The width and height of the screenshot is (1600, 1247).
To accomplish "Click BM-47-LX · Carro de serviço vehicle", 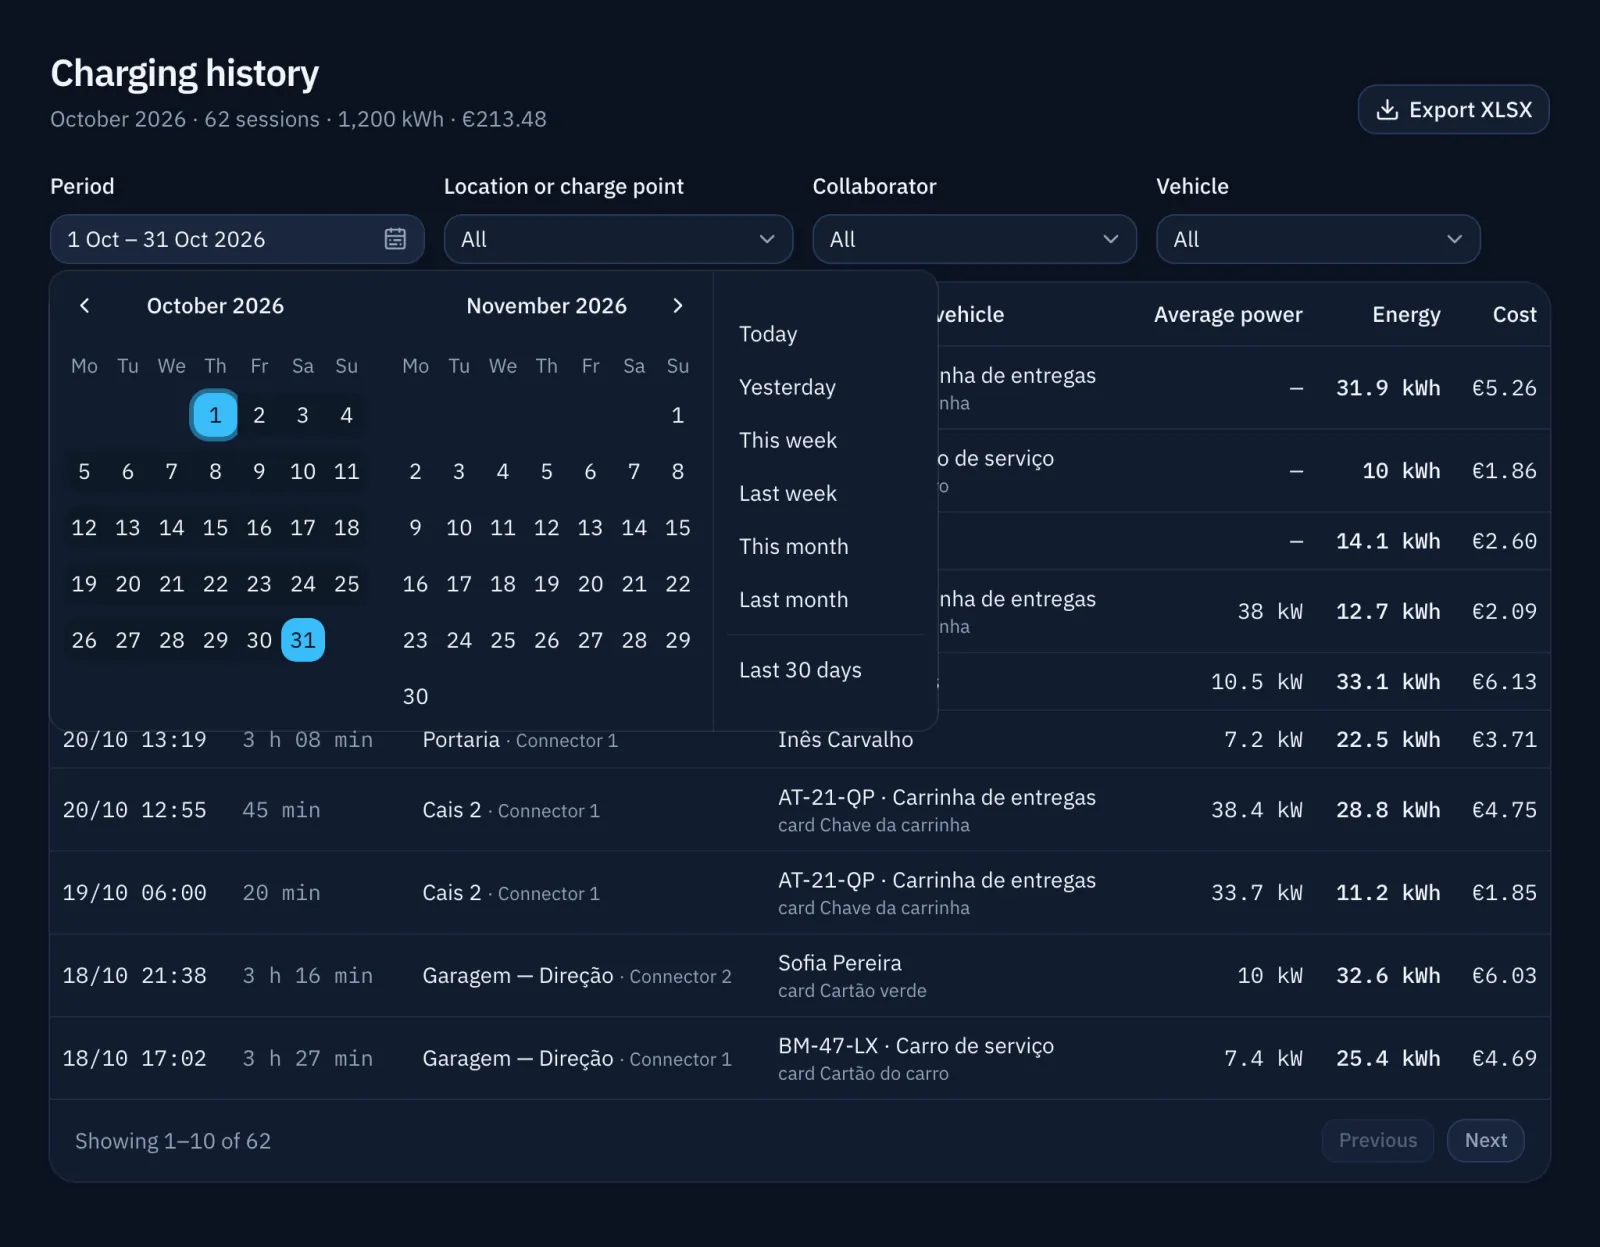I will pyautogui.click(x=916, y=1046).
